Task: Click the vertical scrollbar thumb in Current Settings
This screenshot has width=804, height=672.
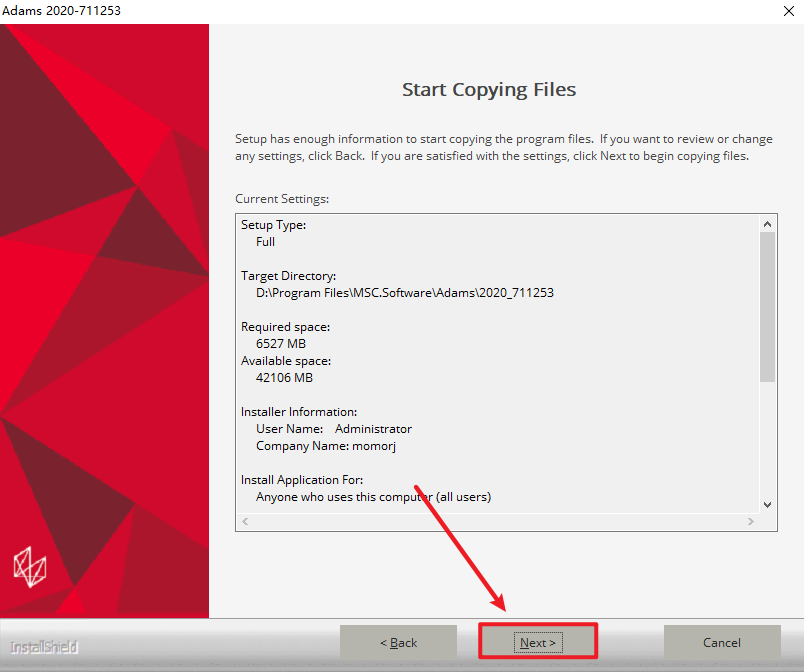Action: 767,307
